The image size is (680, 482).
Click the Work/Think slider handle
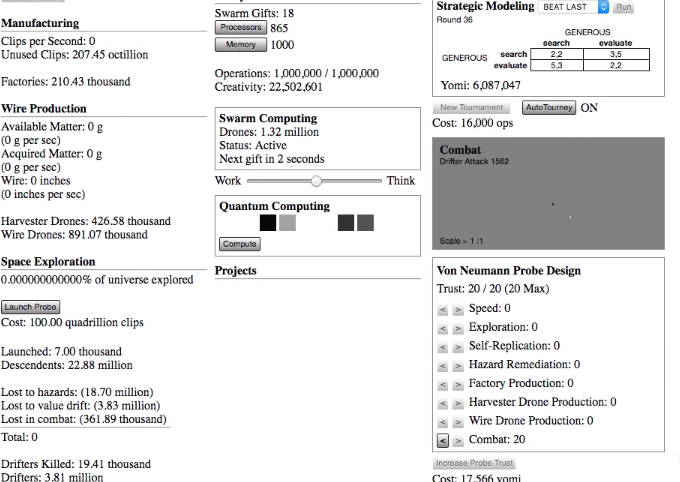(x=316, y=181)
